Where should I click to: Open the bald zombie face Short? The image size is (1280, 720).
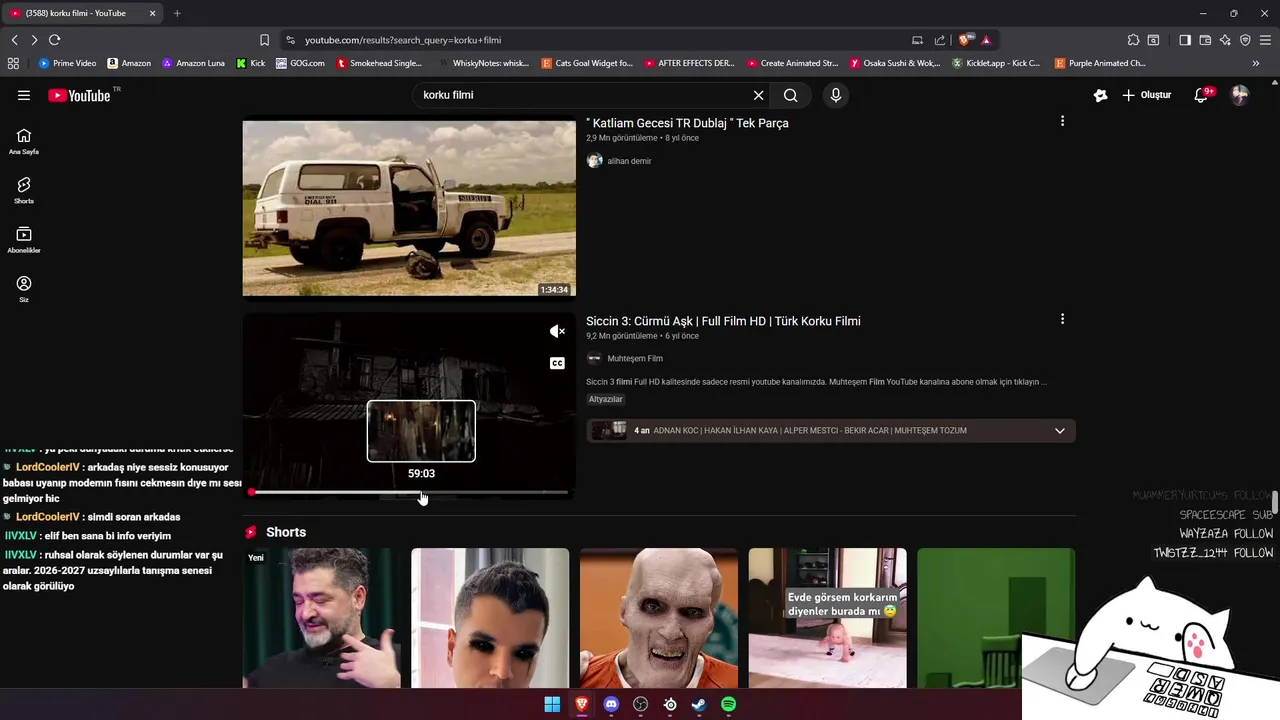(x=659, y=618)
